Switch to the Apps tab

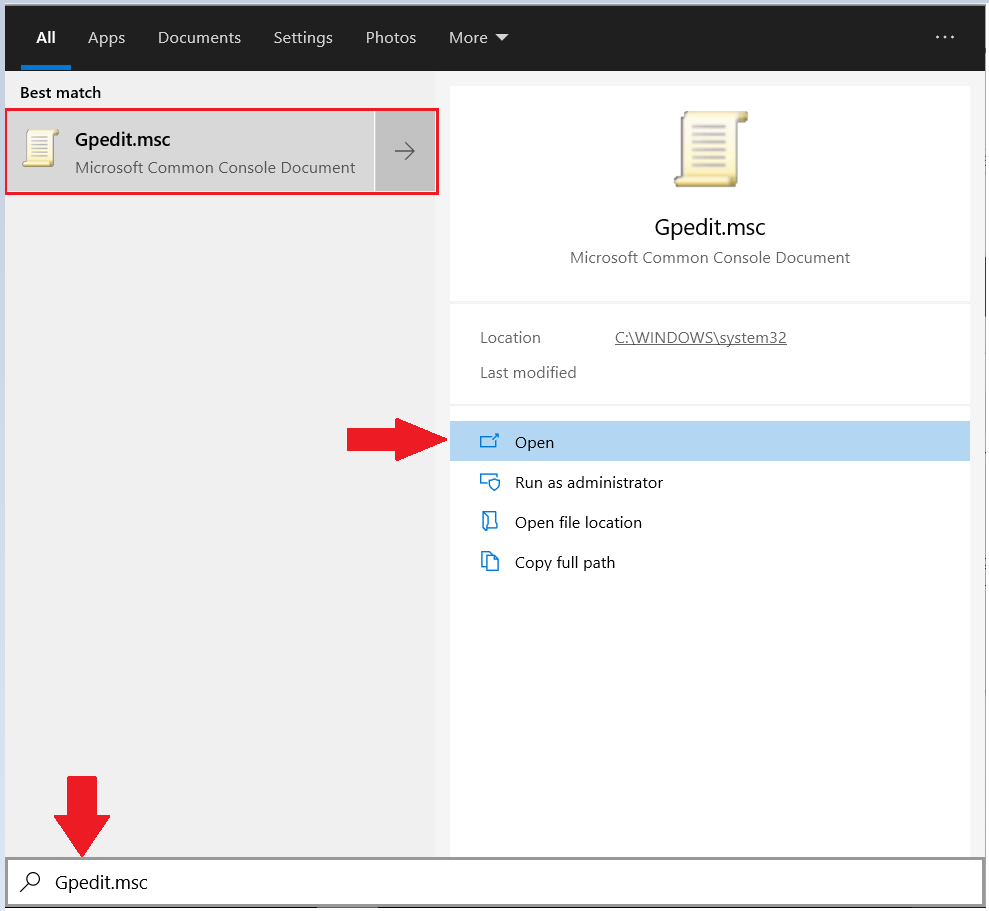[106, 38]
